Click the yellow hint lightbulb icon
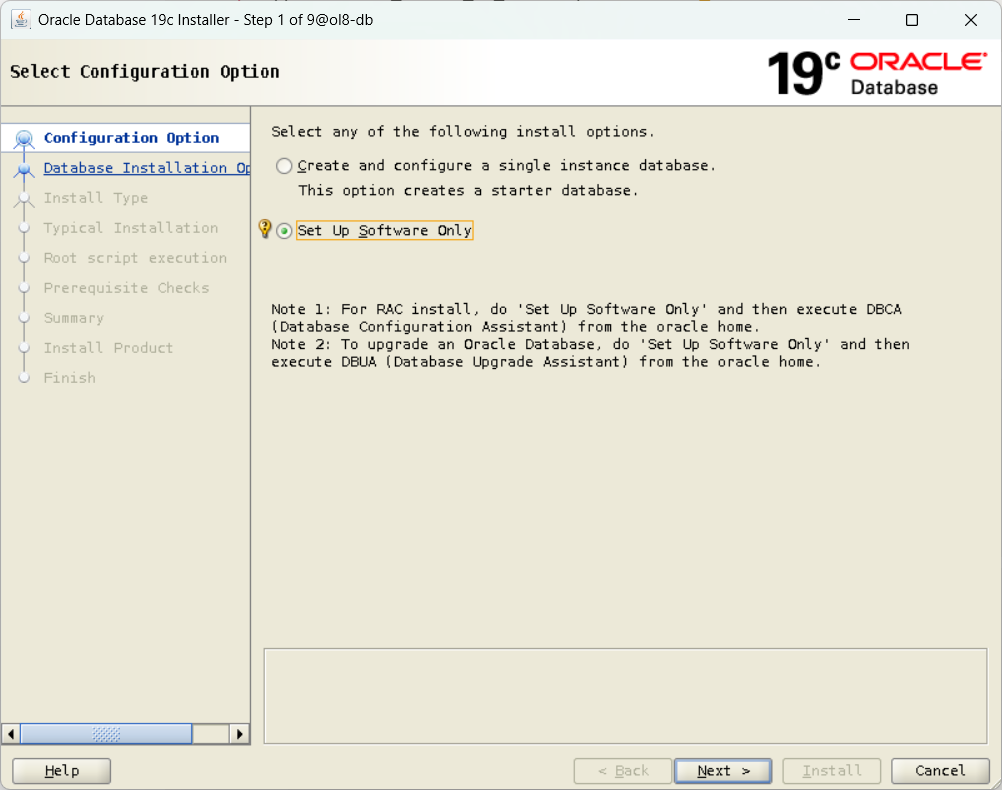This screenshot has width=1002, height=790. 265,229
